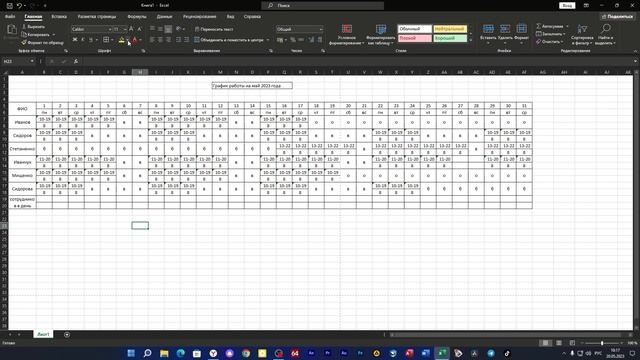Apply red font color A
Image resolution: width=640 pixels, height=360 pixels.
tap(135, 40)
